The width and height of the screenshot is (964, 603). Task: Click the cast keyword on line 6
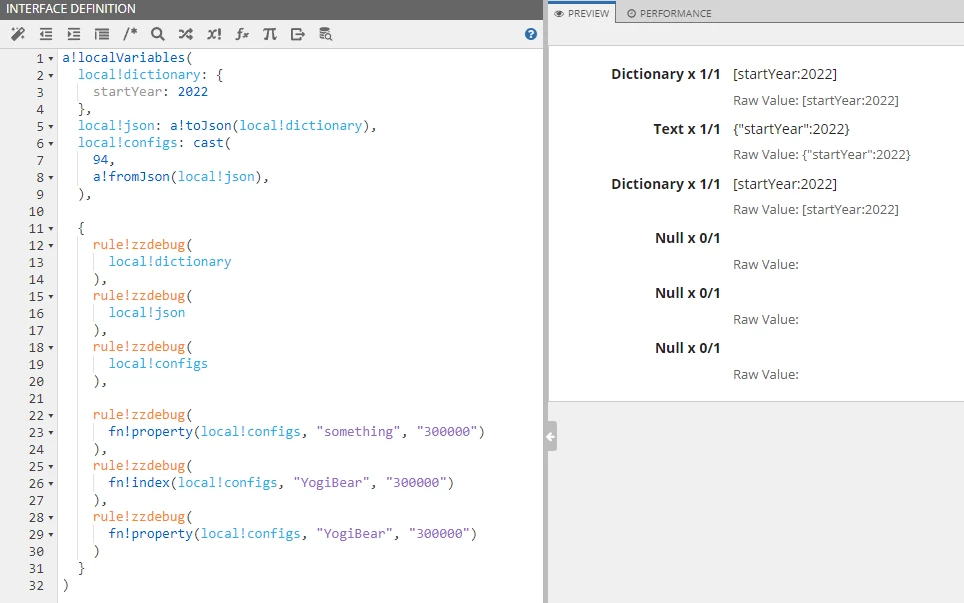coord(208,143)
